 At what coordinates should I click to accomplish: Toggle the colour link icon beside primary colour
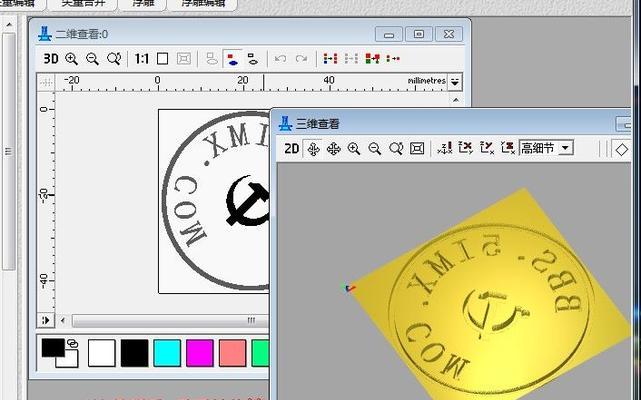pos(73,343)
